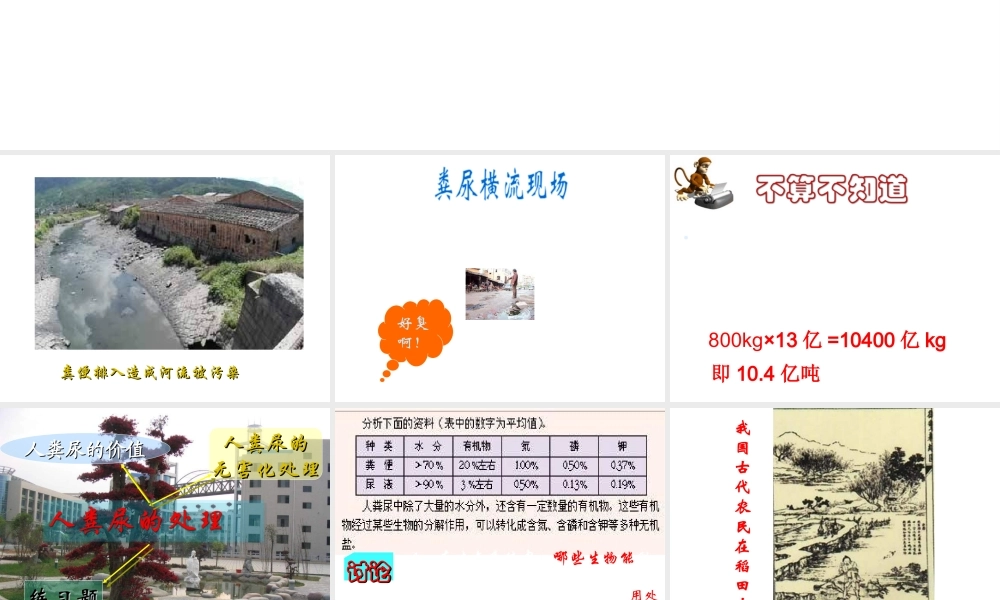Select the small street scene photo
This screenshot has width=1000, height=600.
tap(499, 294)
